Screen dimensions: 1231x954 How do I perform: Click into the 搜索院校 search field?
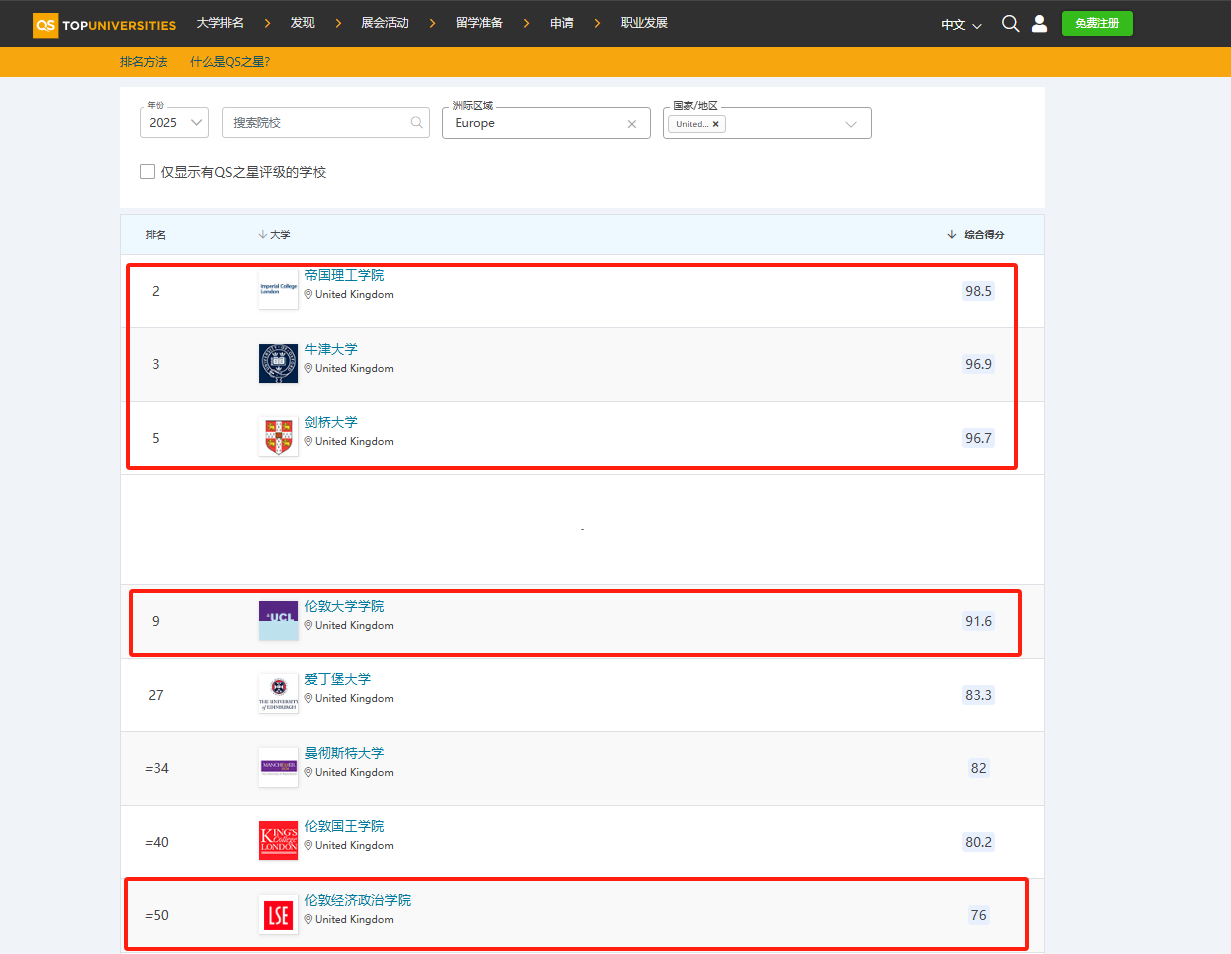[315, 123]
